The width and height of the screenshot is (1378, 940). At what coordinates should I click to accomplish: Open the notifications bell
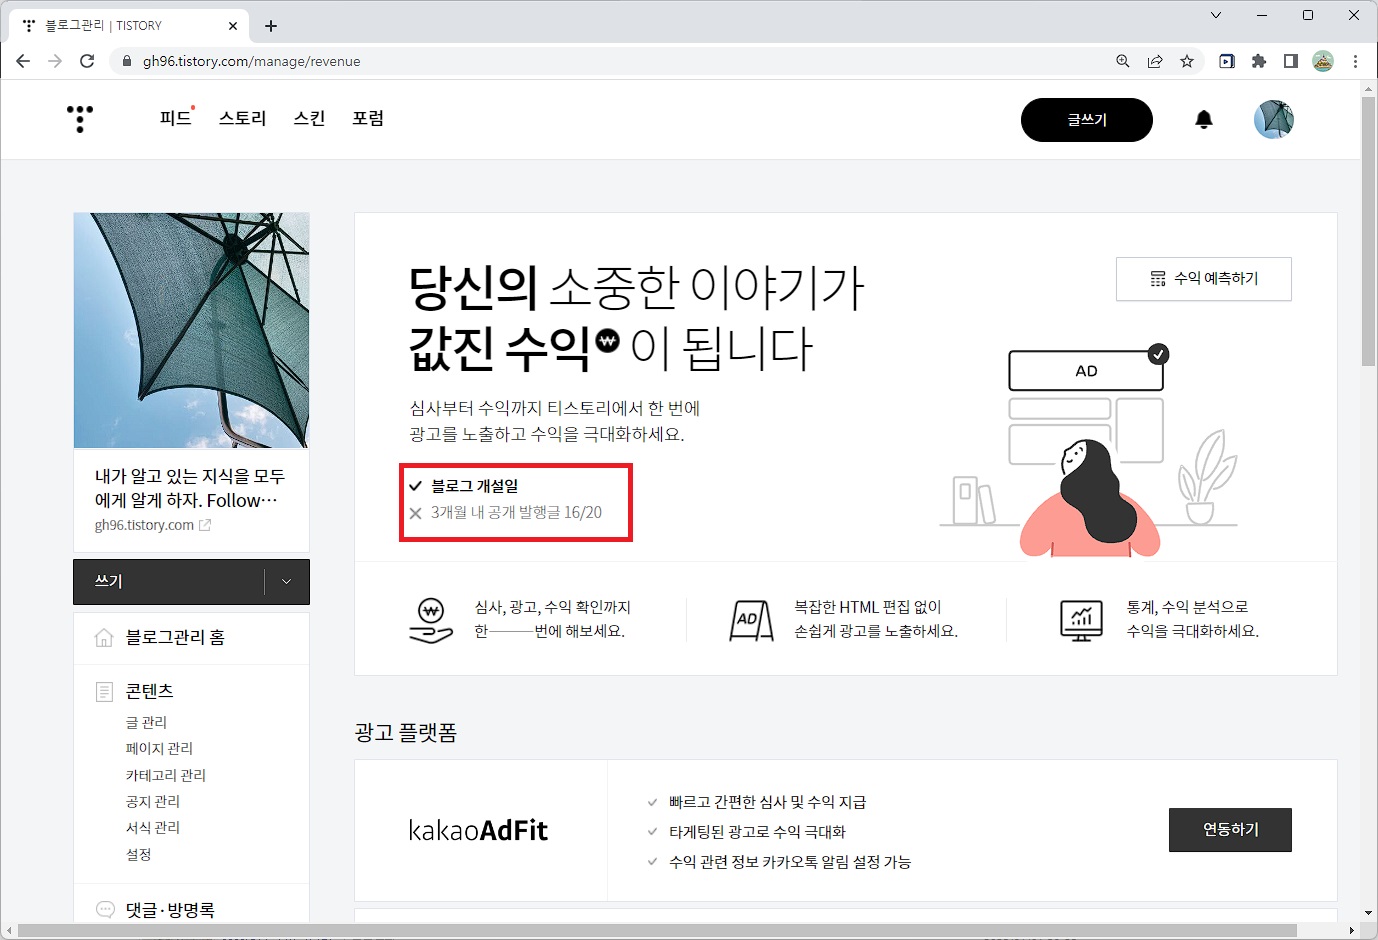click(1204, 120)
